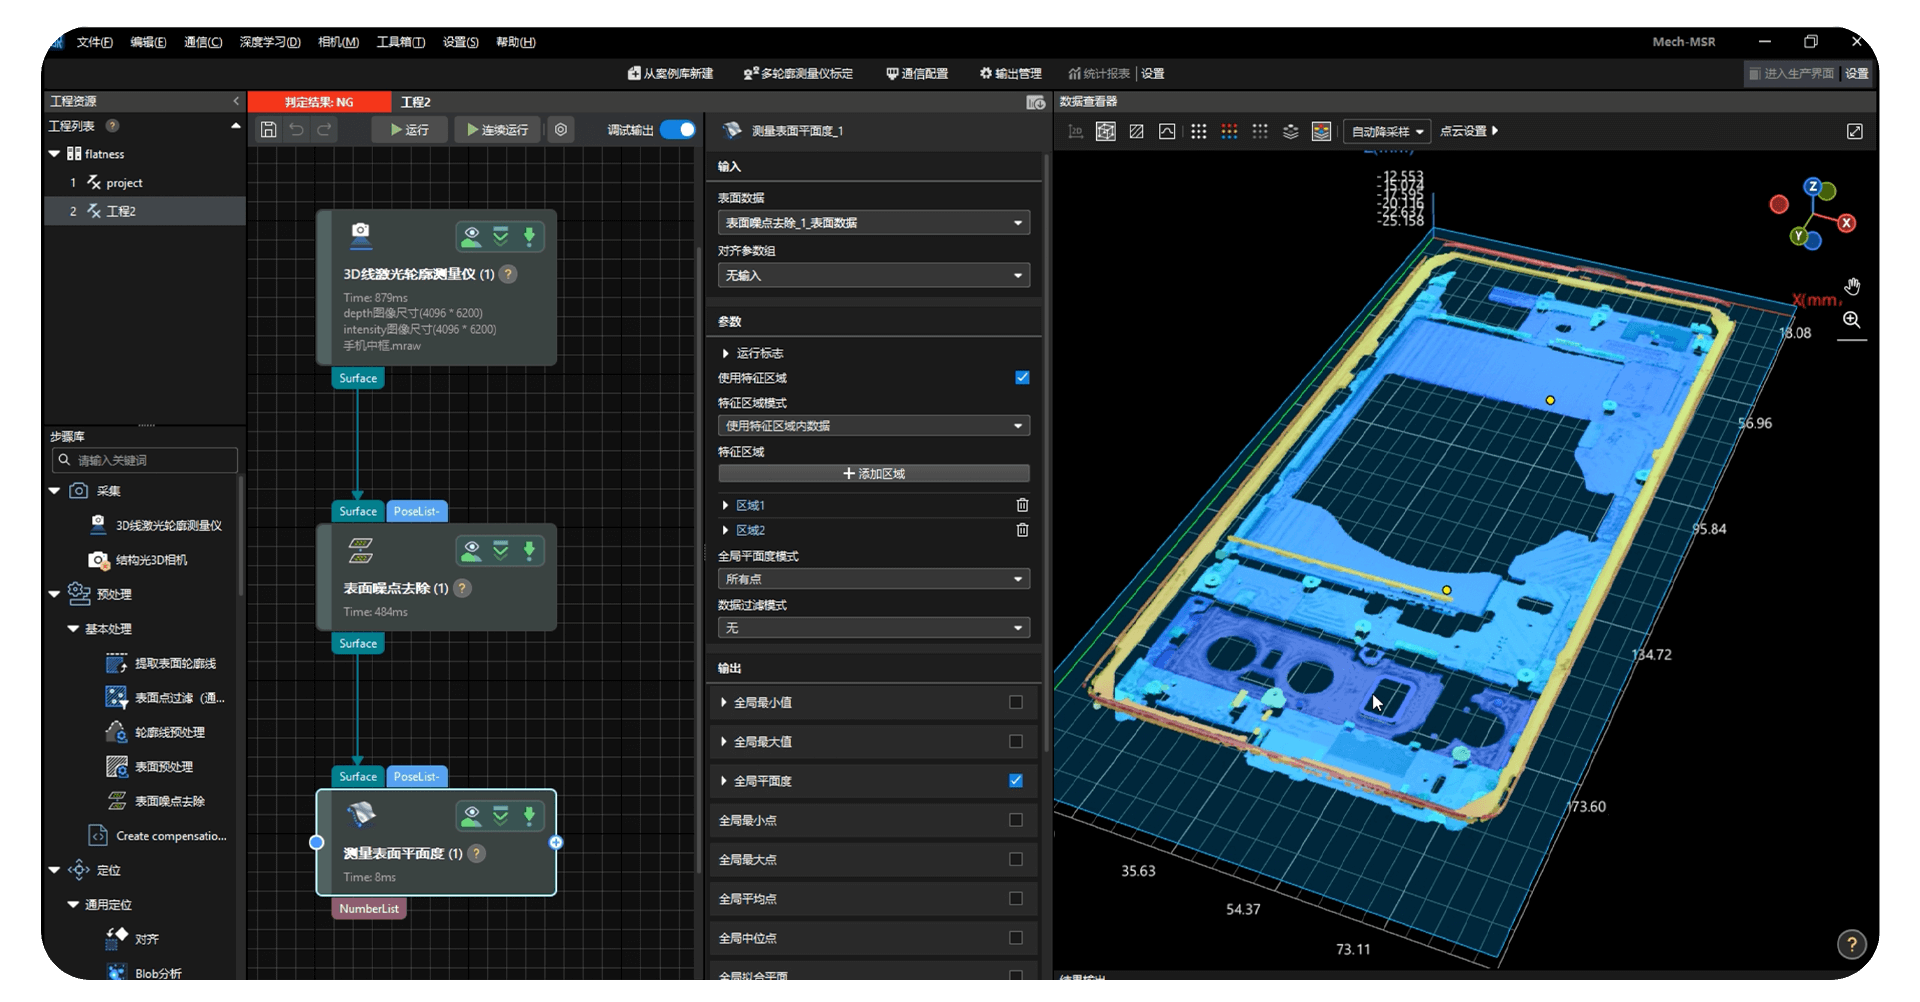Expand the 运行标志 parameter group
Viewport: 1920px width, 1002px height.
(725, 353)
